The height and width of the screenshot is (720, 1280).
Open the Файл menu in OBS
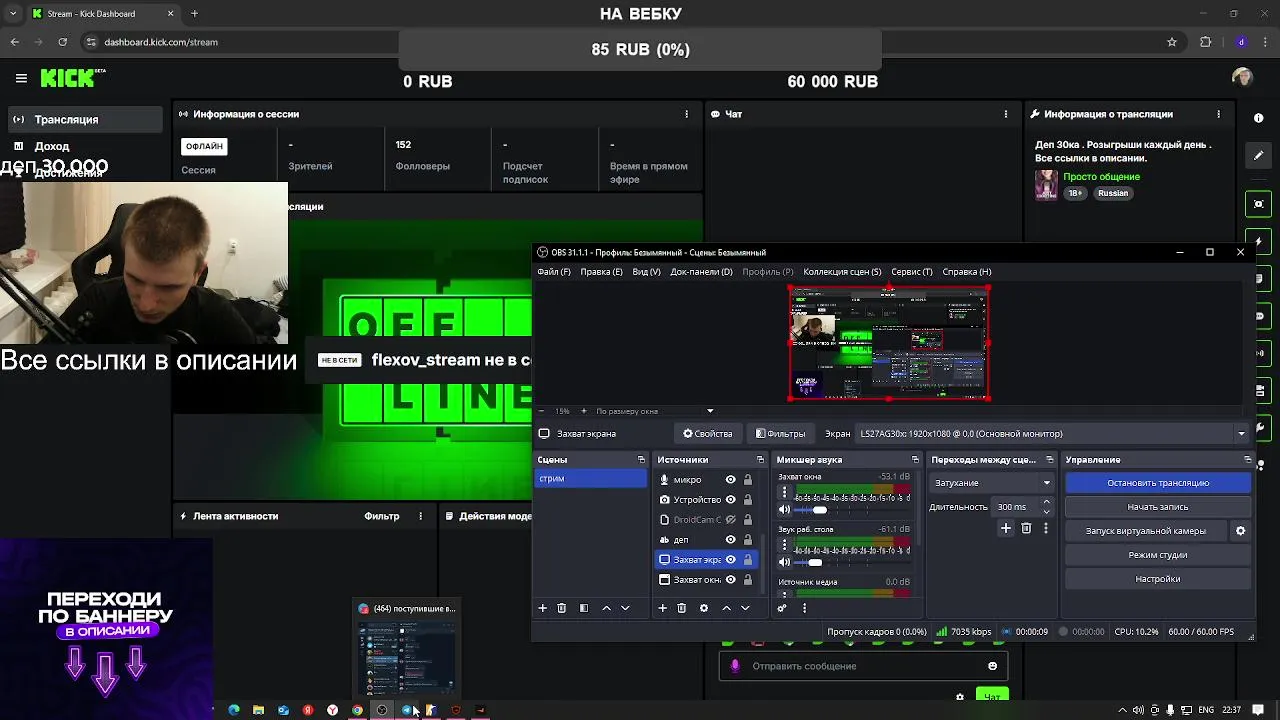tap(554, 272)
